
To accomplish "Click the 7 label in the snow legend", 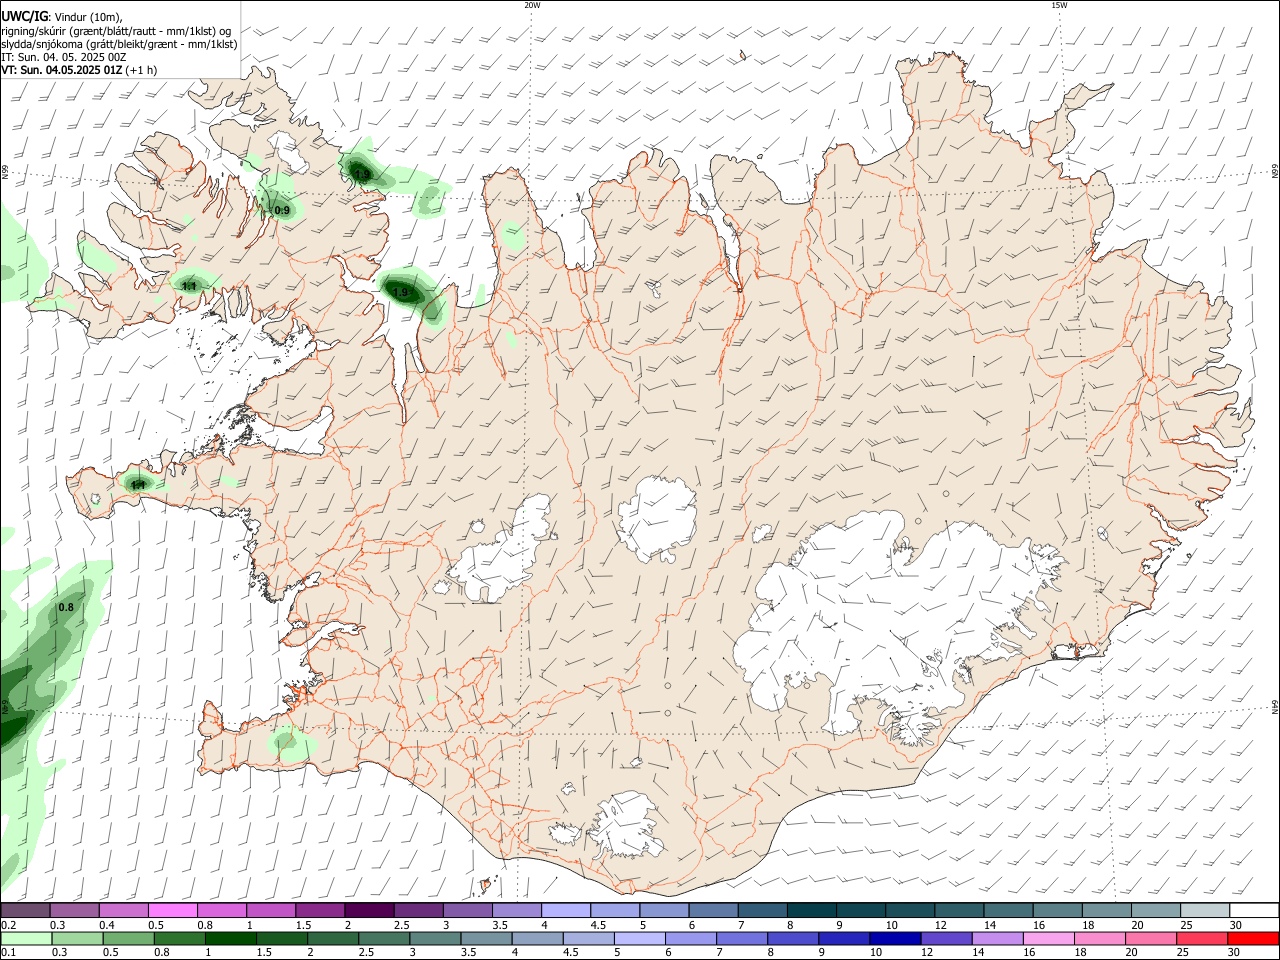I will [x=740, y=925].
